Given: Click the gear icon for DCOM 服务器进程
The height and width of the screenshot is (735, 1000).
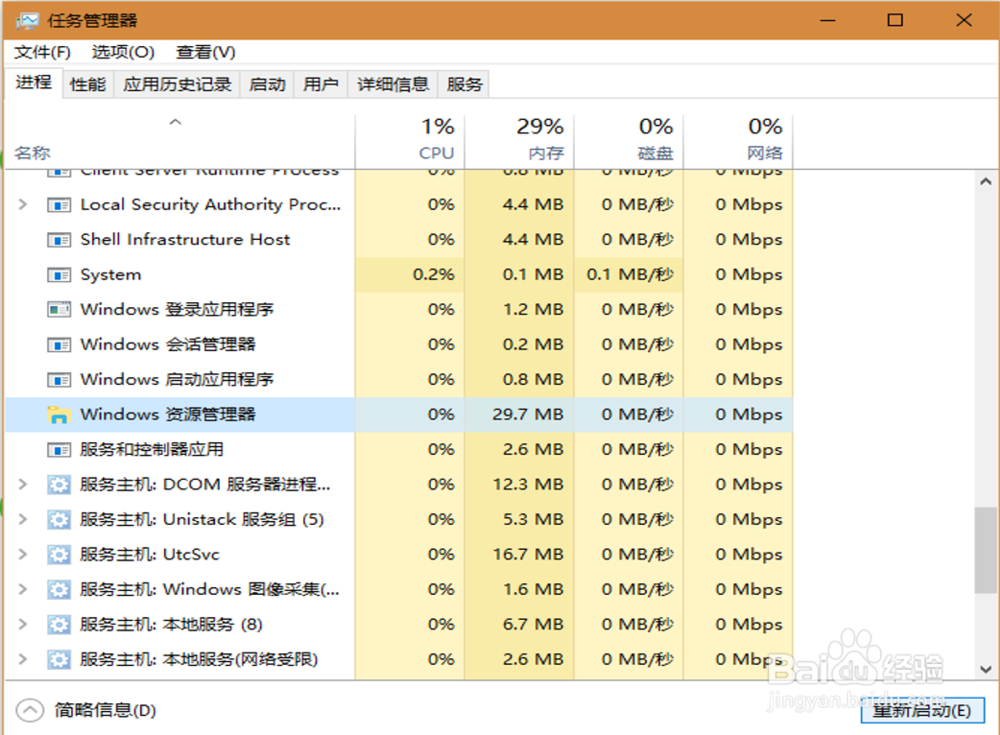Looking at the screenshot, I should [x=59, y=485].
